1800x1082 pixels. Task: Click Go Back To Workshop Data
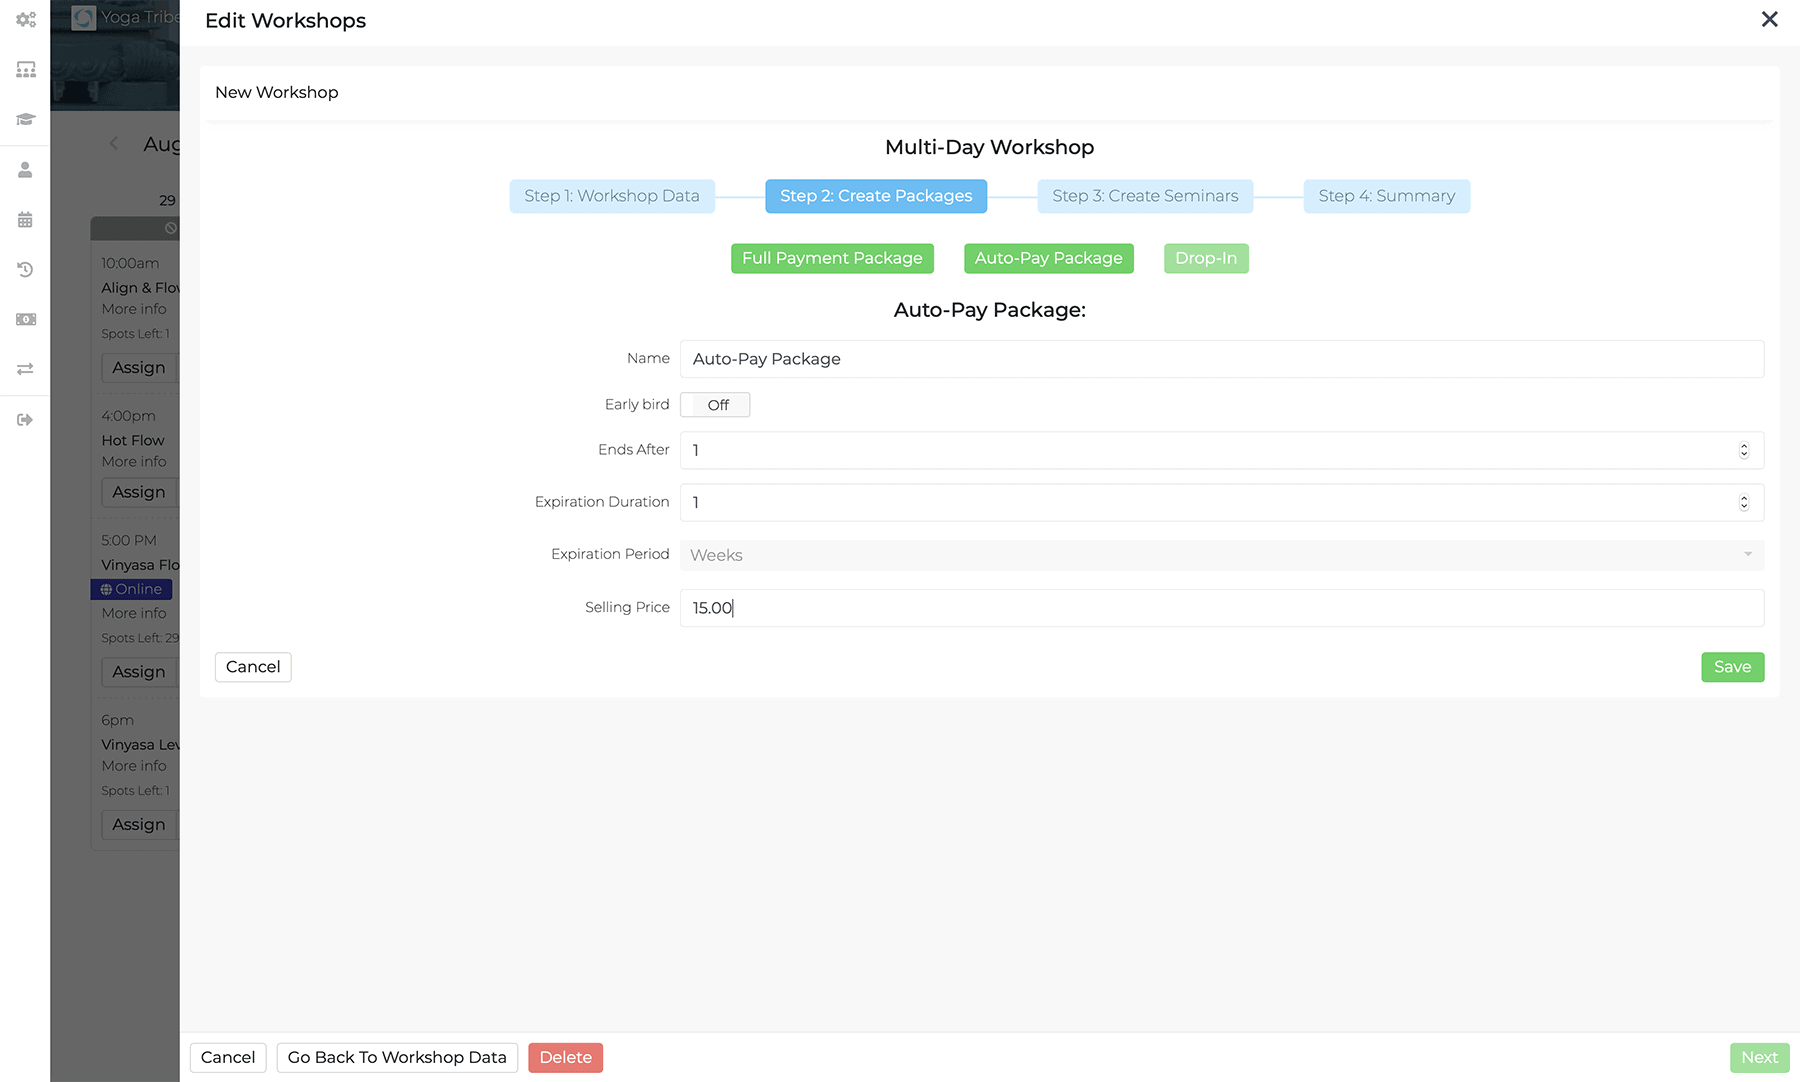point(397,1057)
